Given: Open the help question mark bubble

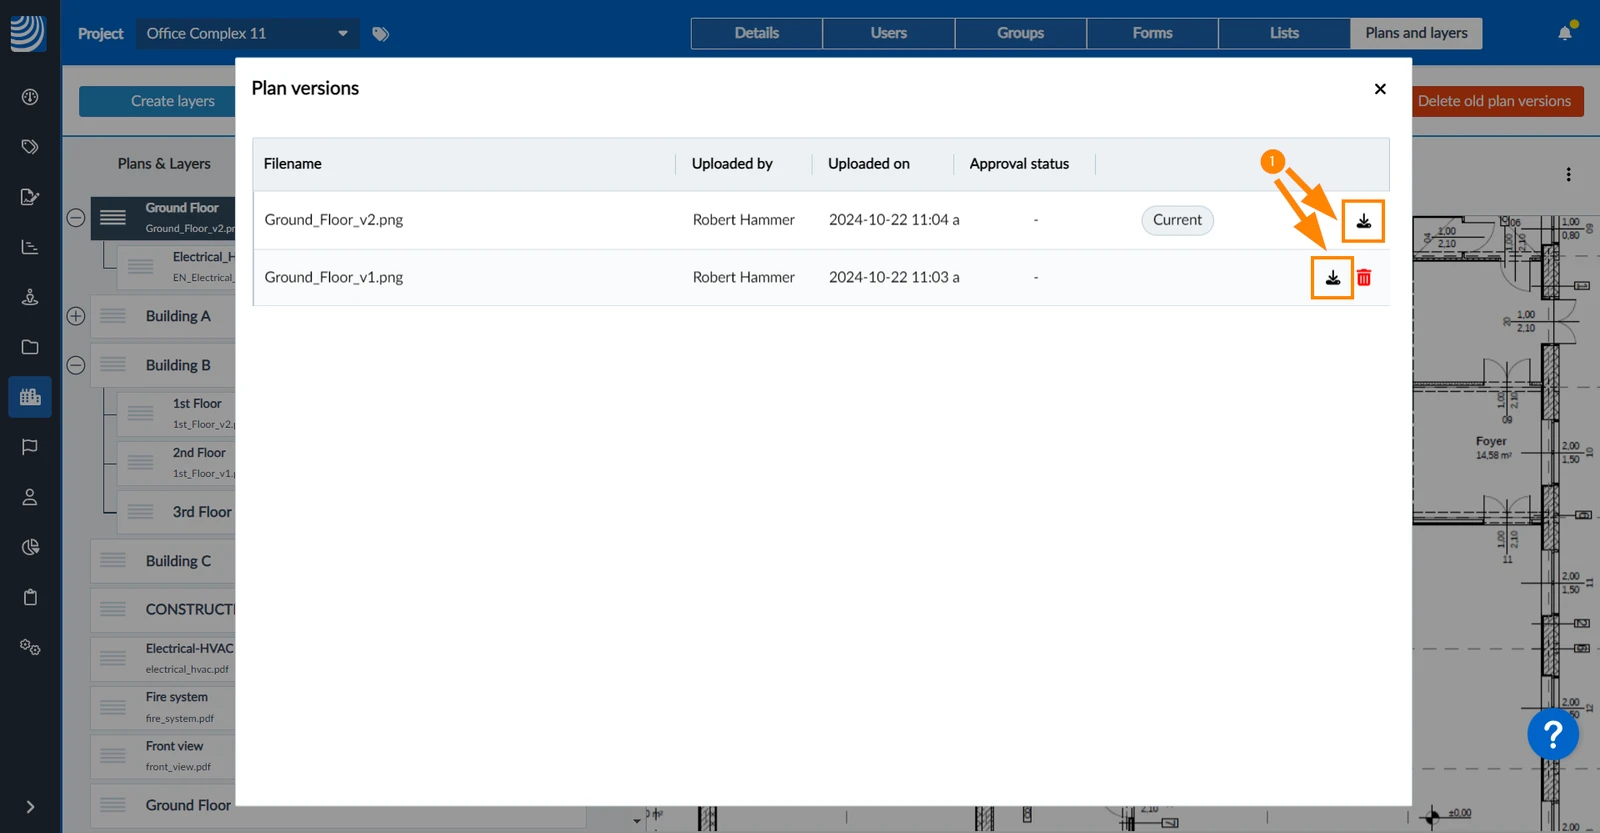Looking at the screenshot, I should 1552,735.
